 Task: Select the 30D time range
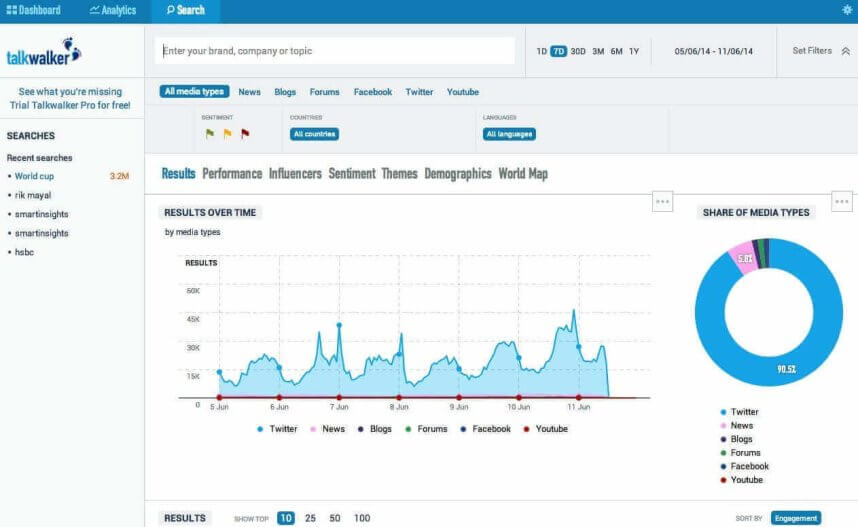pos(578,51)
